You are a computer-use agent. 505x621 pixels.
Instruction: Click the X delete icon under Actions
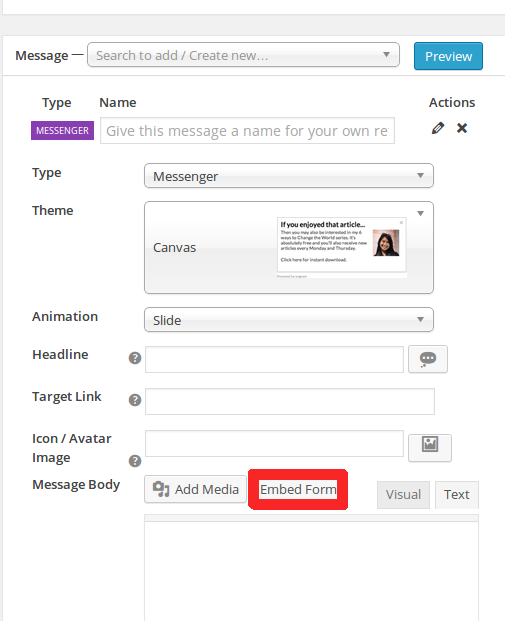click(x=462, y=128)
